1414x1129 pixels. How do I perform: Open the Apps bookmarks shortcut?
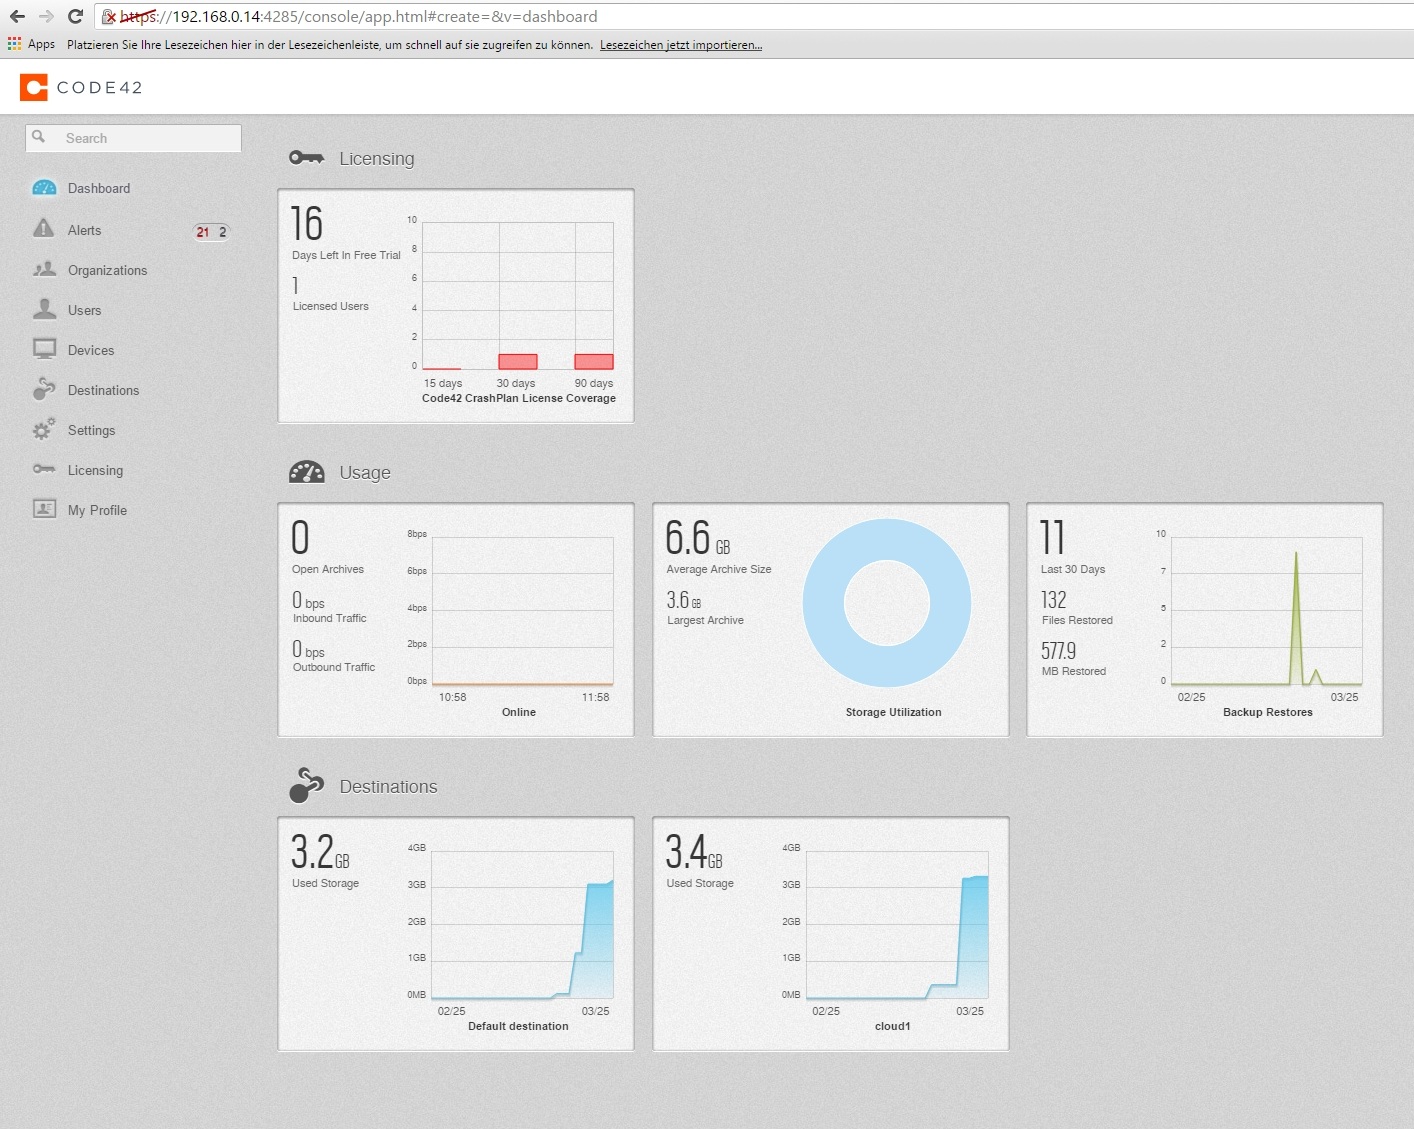31,44
